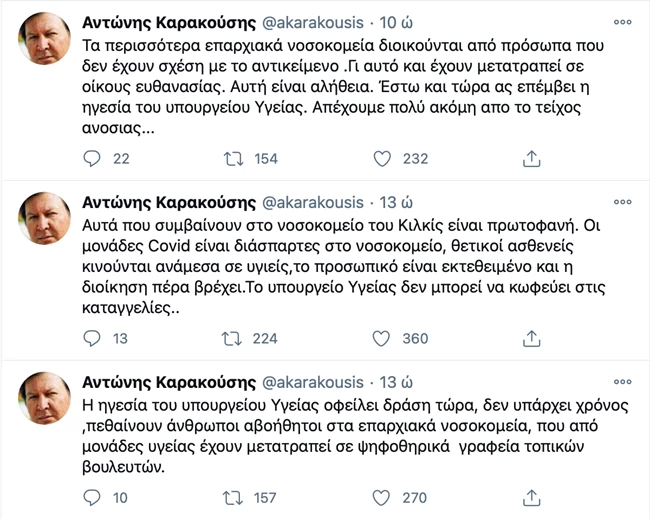Retweet the tweet with 154 retweets
Viewport: 650px width, 519px height.
pyautogui.click(x=233, y=158)
